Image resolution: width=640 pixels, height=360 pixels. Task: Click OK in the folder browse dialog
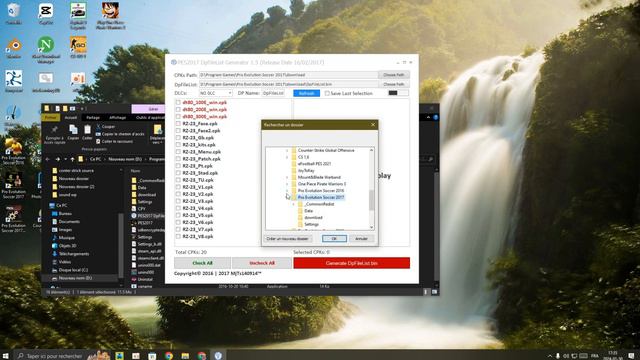(x=334, y=238)
